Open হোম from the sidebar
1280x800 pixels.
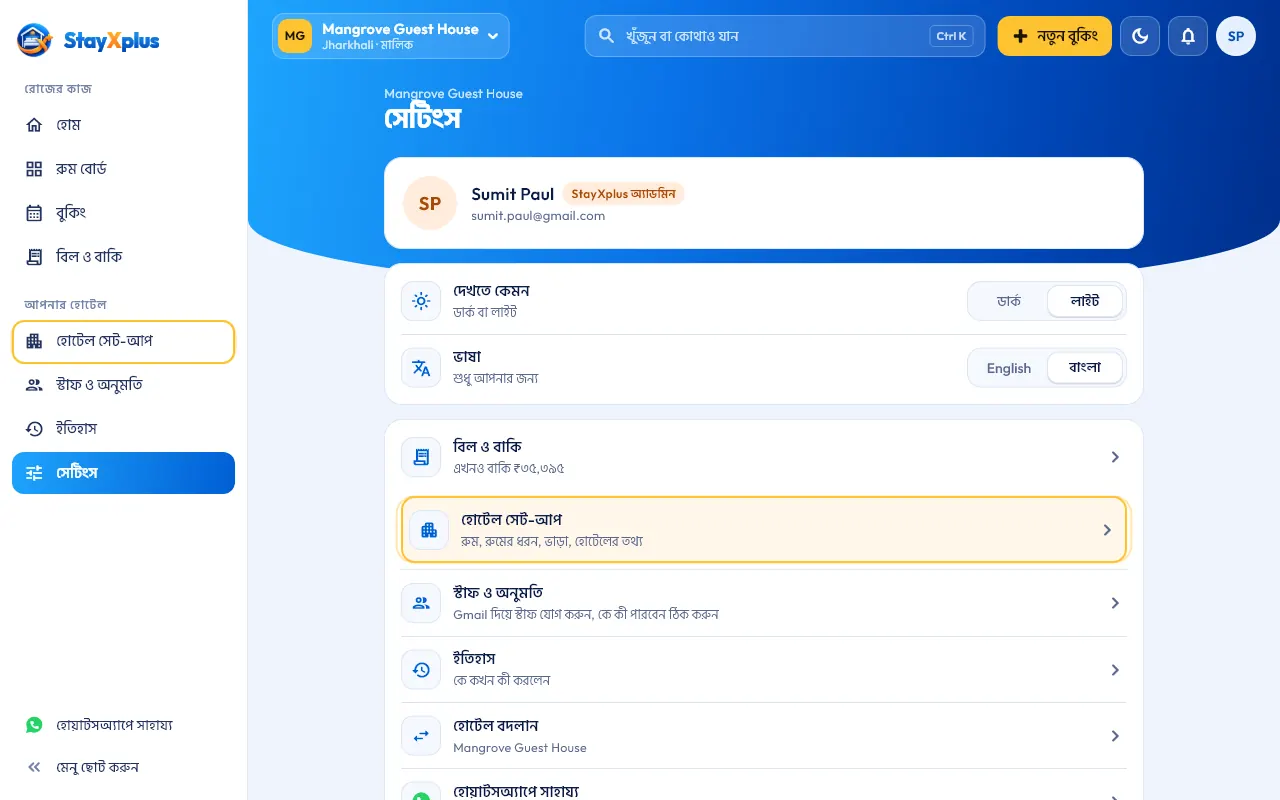(123, 125)
